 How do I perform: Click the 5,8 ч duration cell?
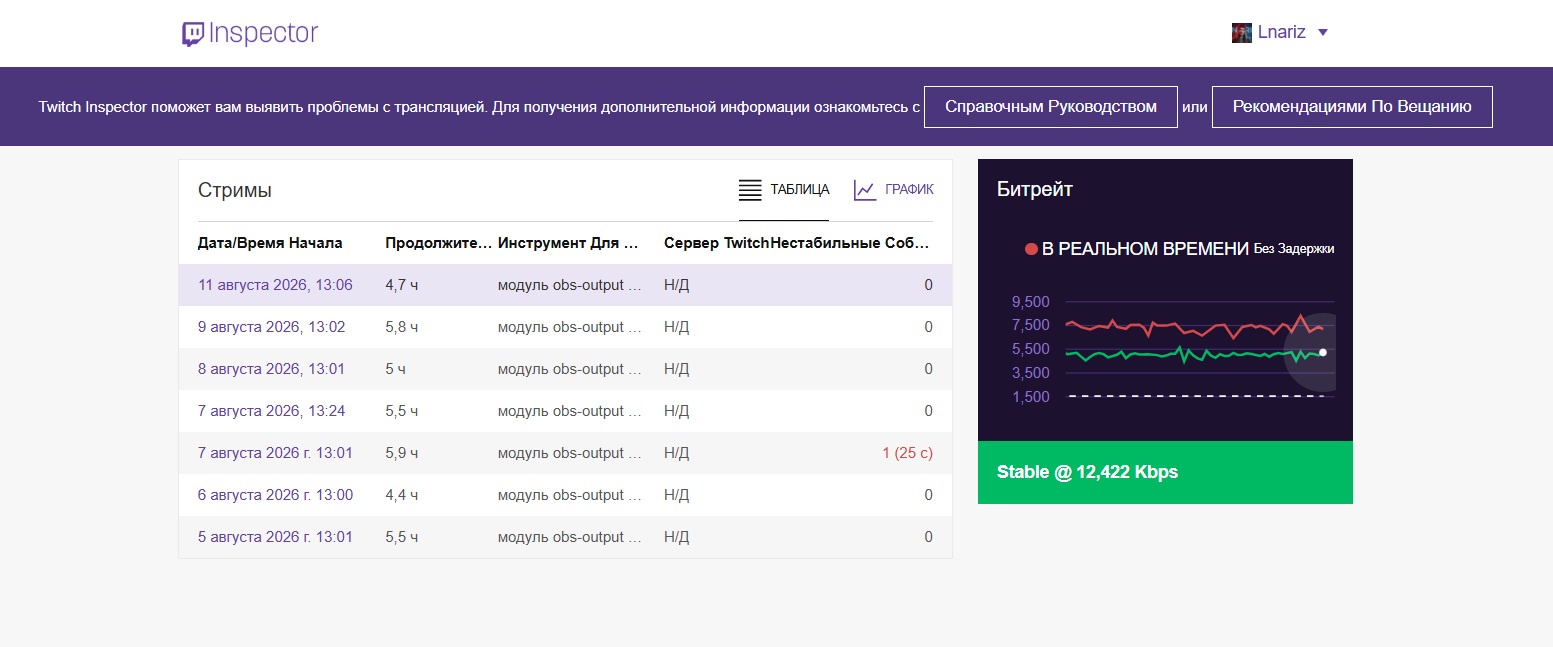pos(401,327)
